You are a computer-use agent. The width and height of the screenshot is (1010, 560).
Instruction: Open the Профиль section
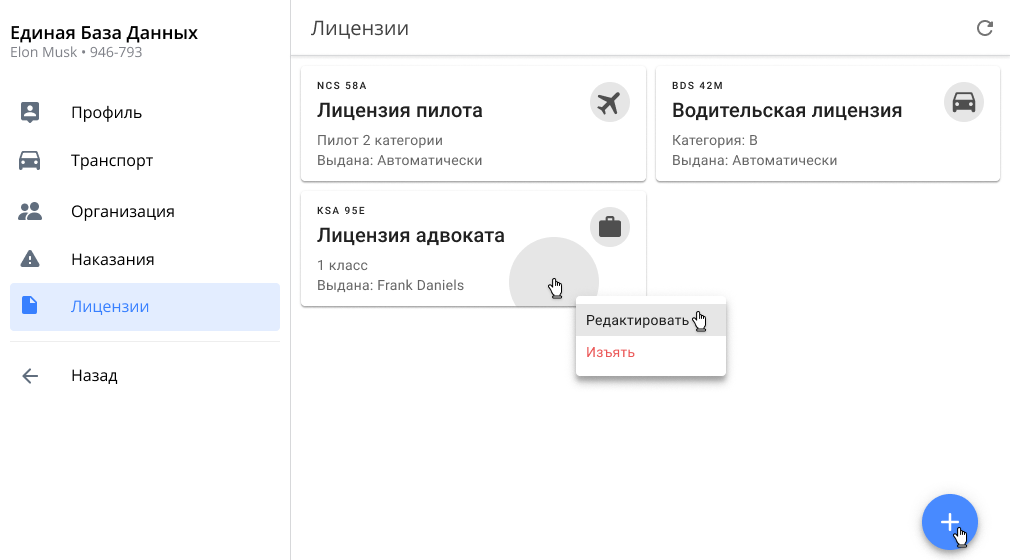106,112
